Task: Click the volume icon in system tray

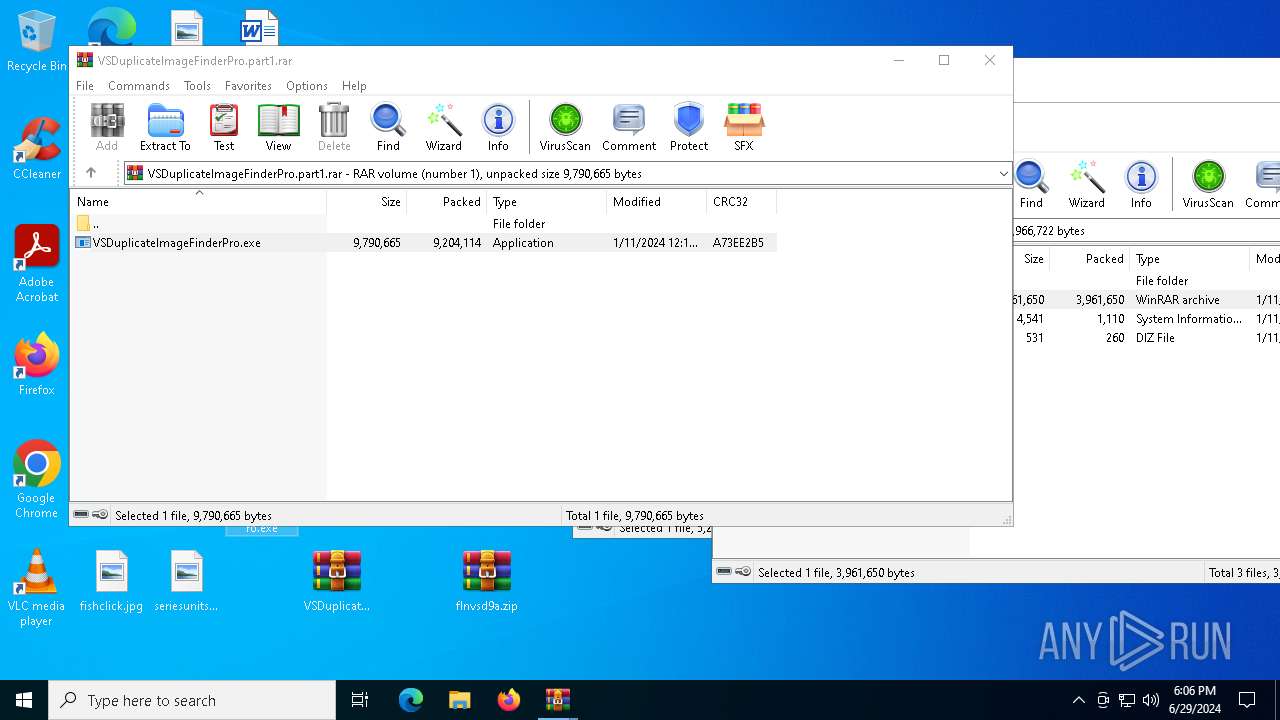Action: [x=1151, y=700]
